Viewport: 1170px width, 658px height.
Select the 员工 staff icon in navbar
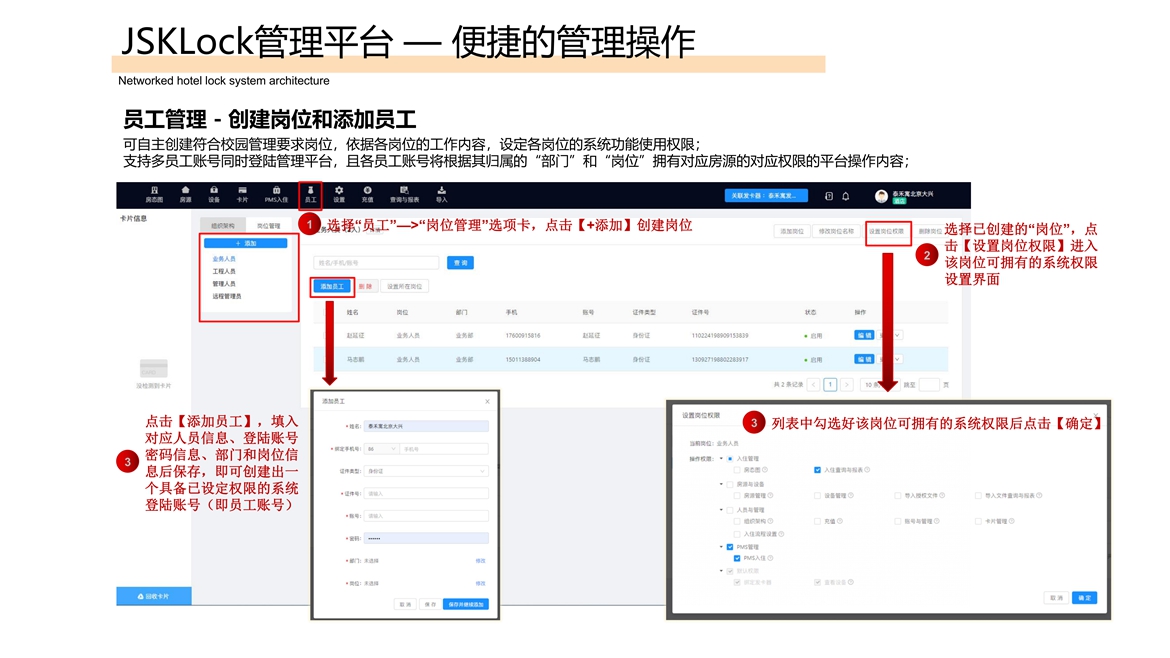(x=310, y=194)
